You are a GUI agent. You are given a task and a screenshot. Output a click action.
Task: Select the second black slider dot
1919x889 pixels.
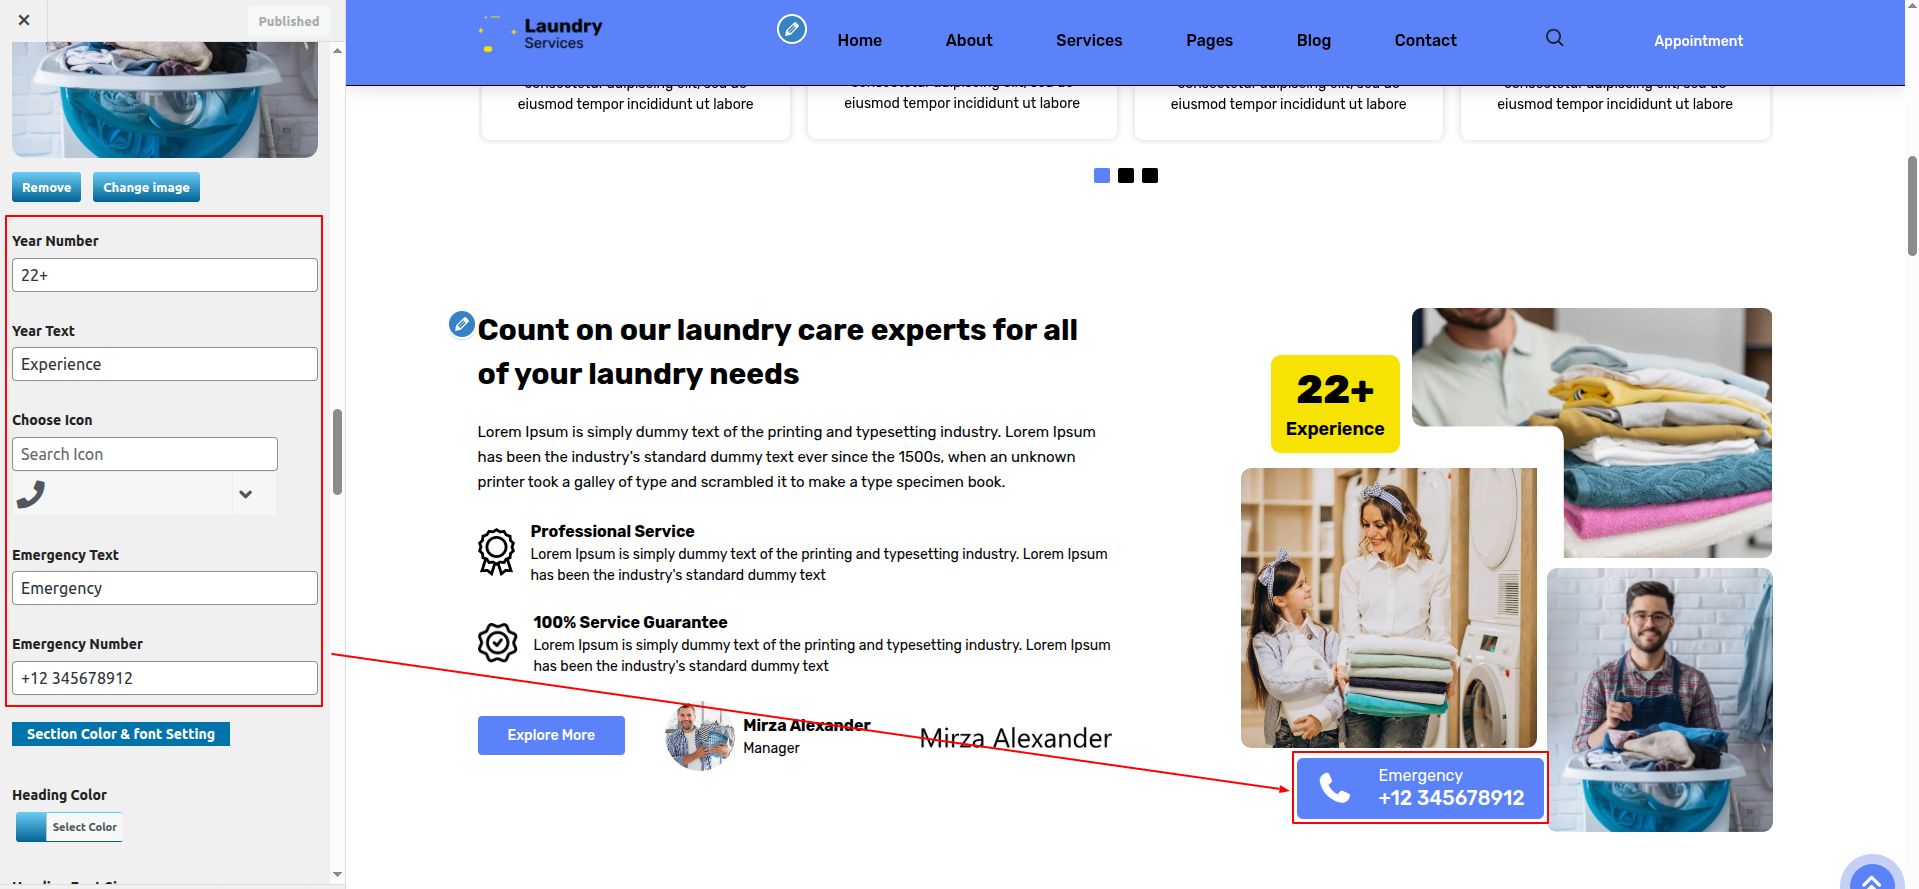pyautogui.click(x=1126, y=175)
